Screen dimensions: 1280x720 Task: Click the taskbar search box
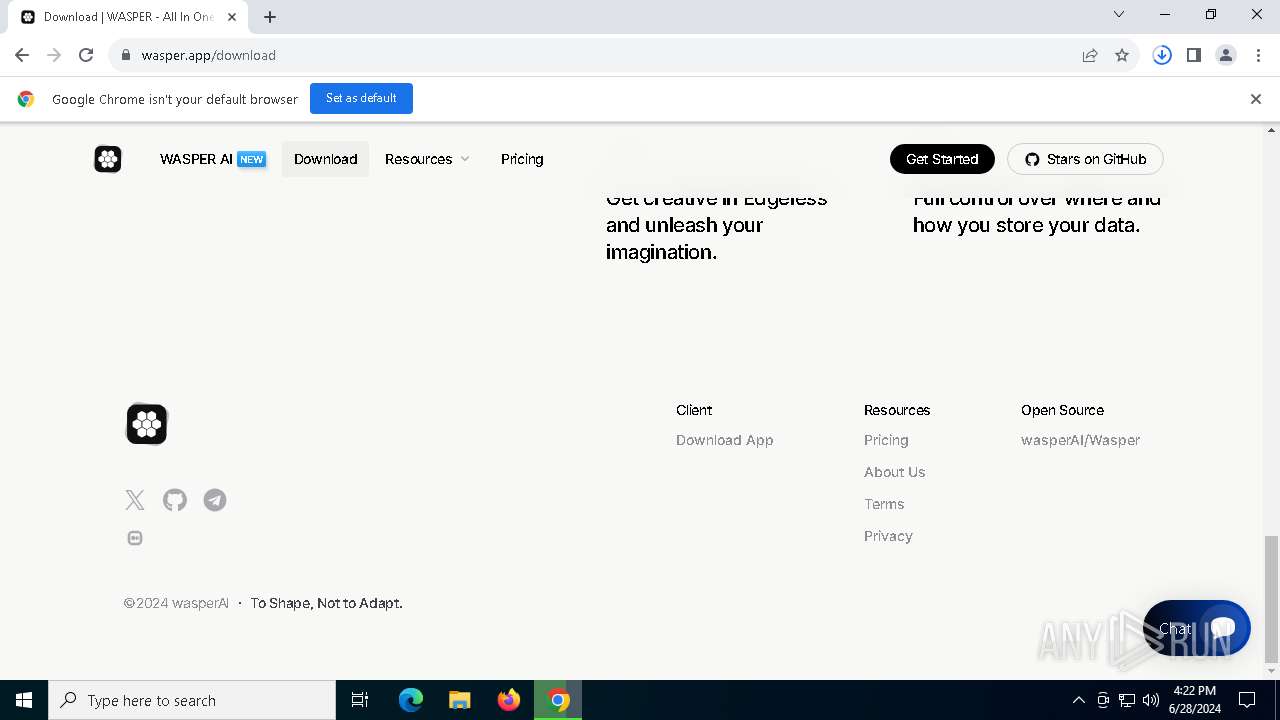(192, 700)
